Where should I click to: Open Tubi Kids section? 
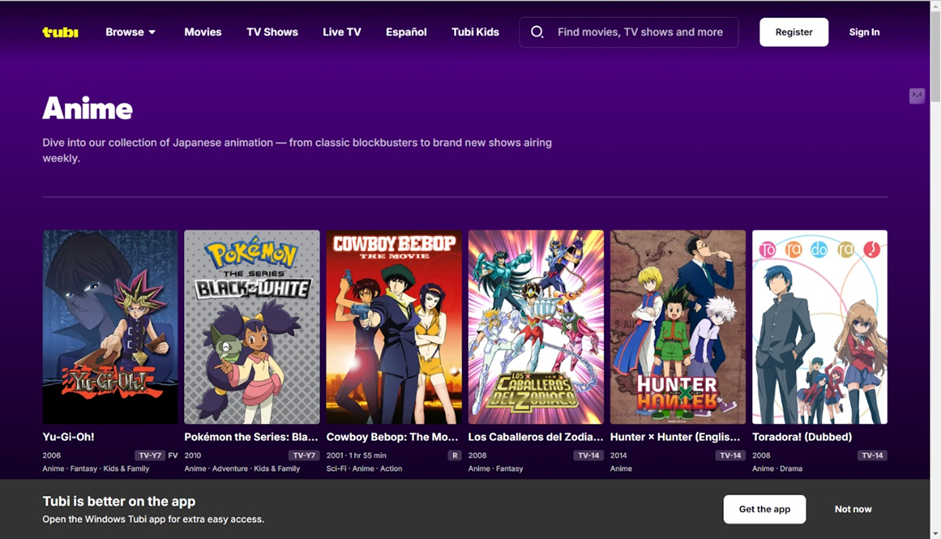(x=475, y=32)
